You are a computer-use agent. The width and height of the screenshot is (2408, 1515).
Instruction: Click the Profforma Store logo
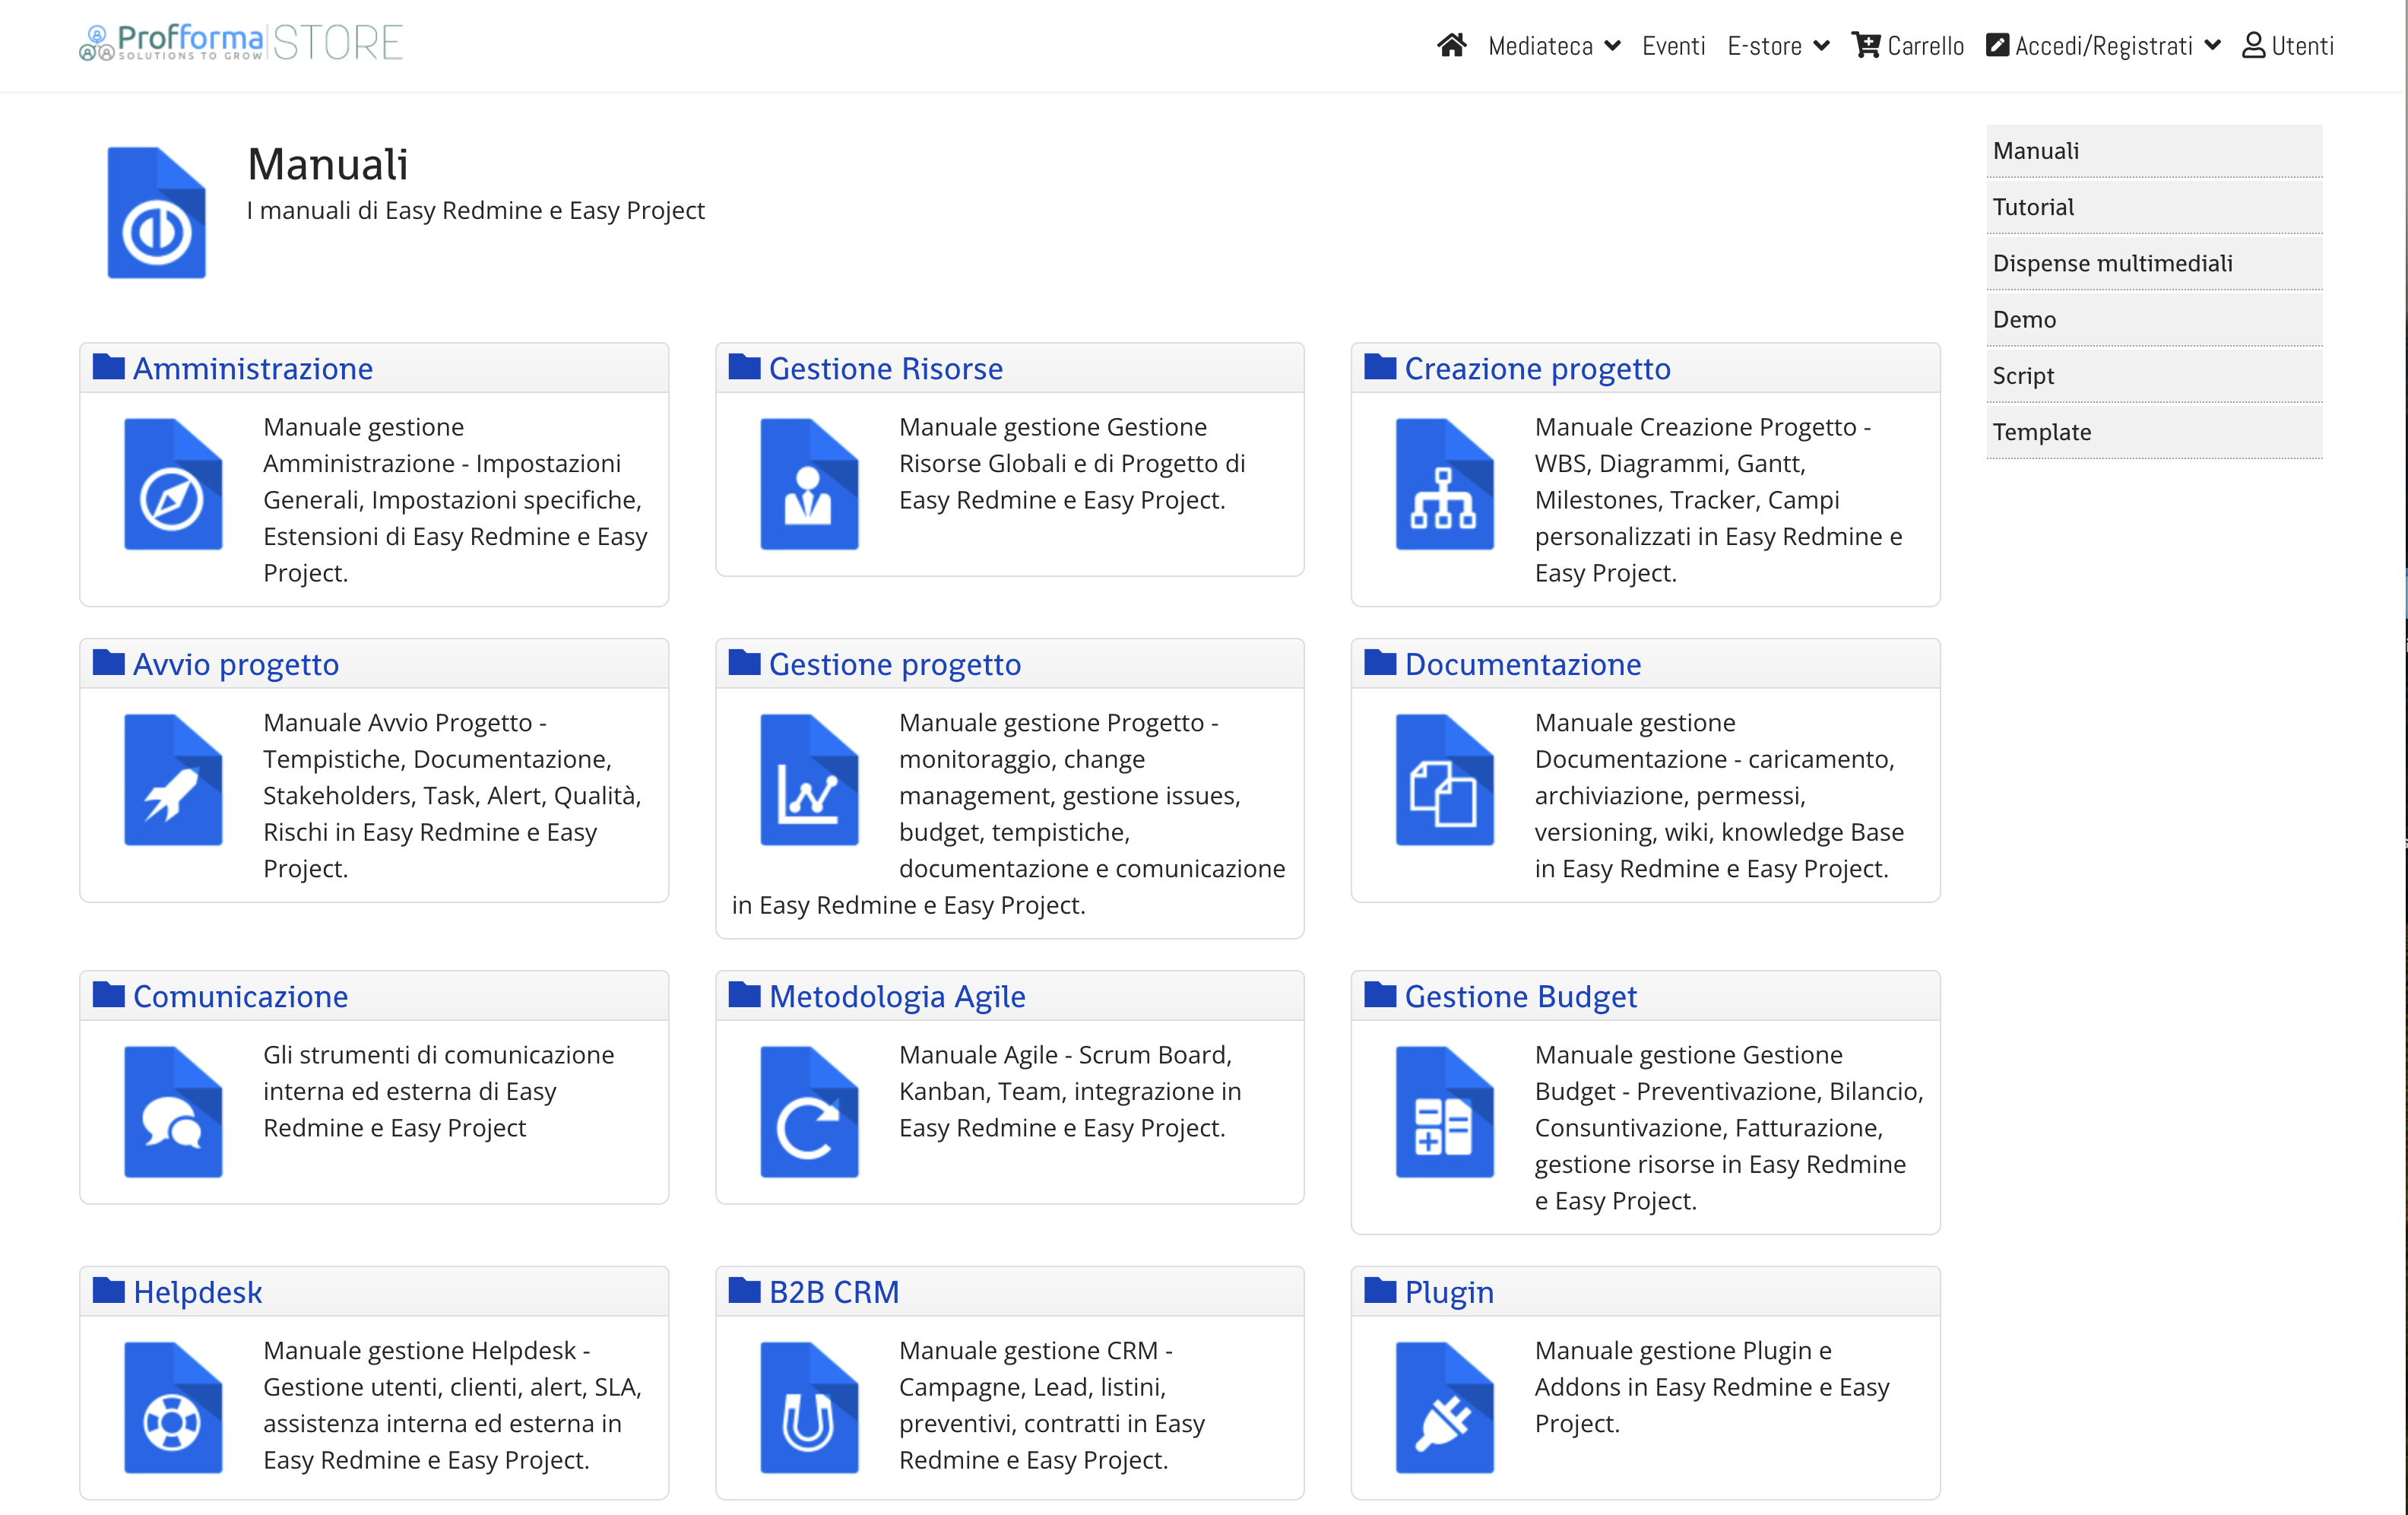[241, 43]
